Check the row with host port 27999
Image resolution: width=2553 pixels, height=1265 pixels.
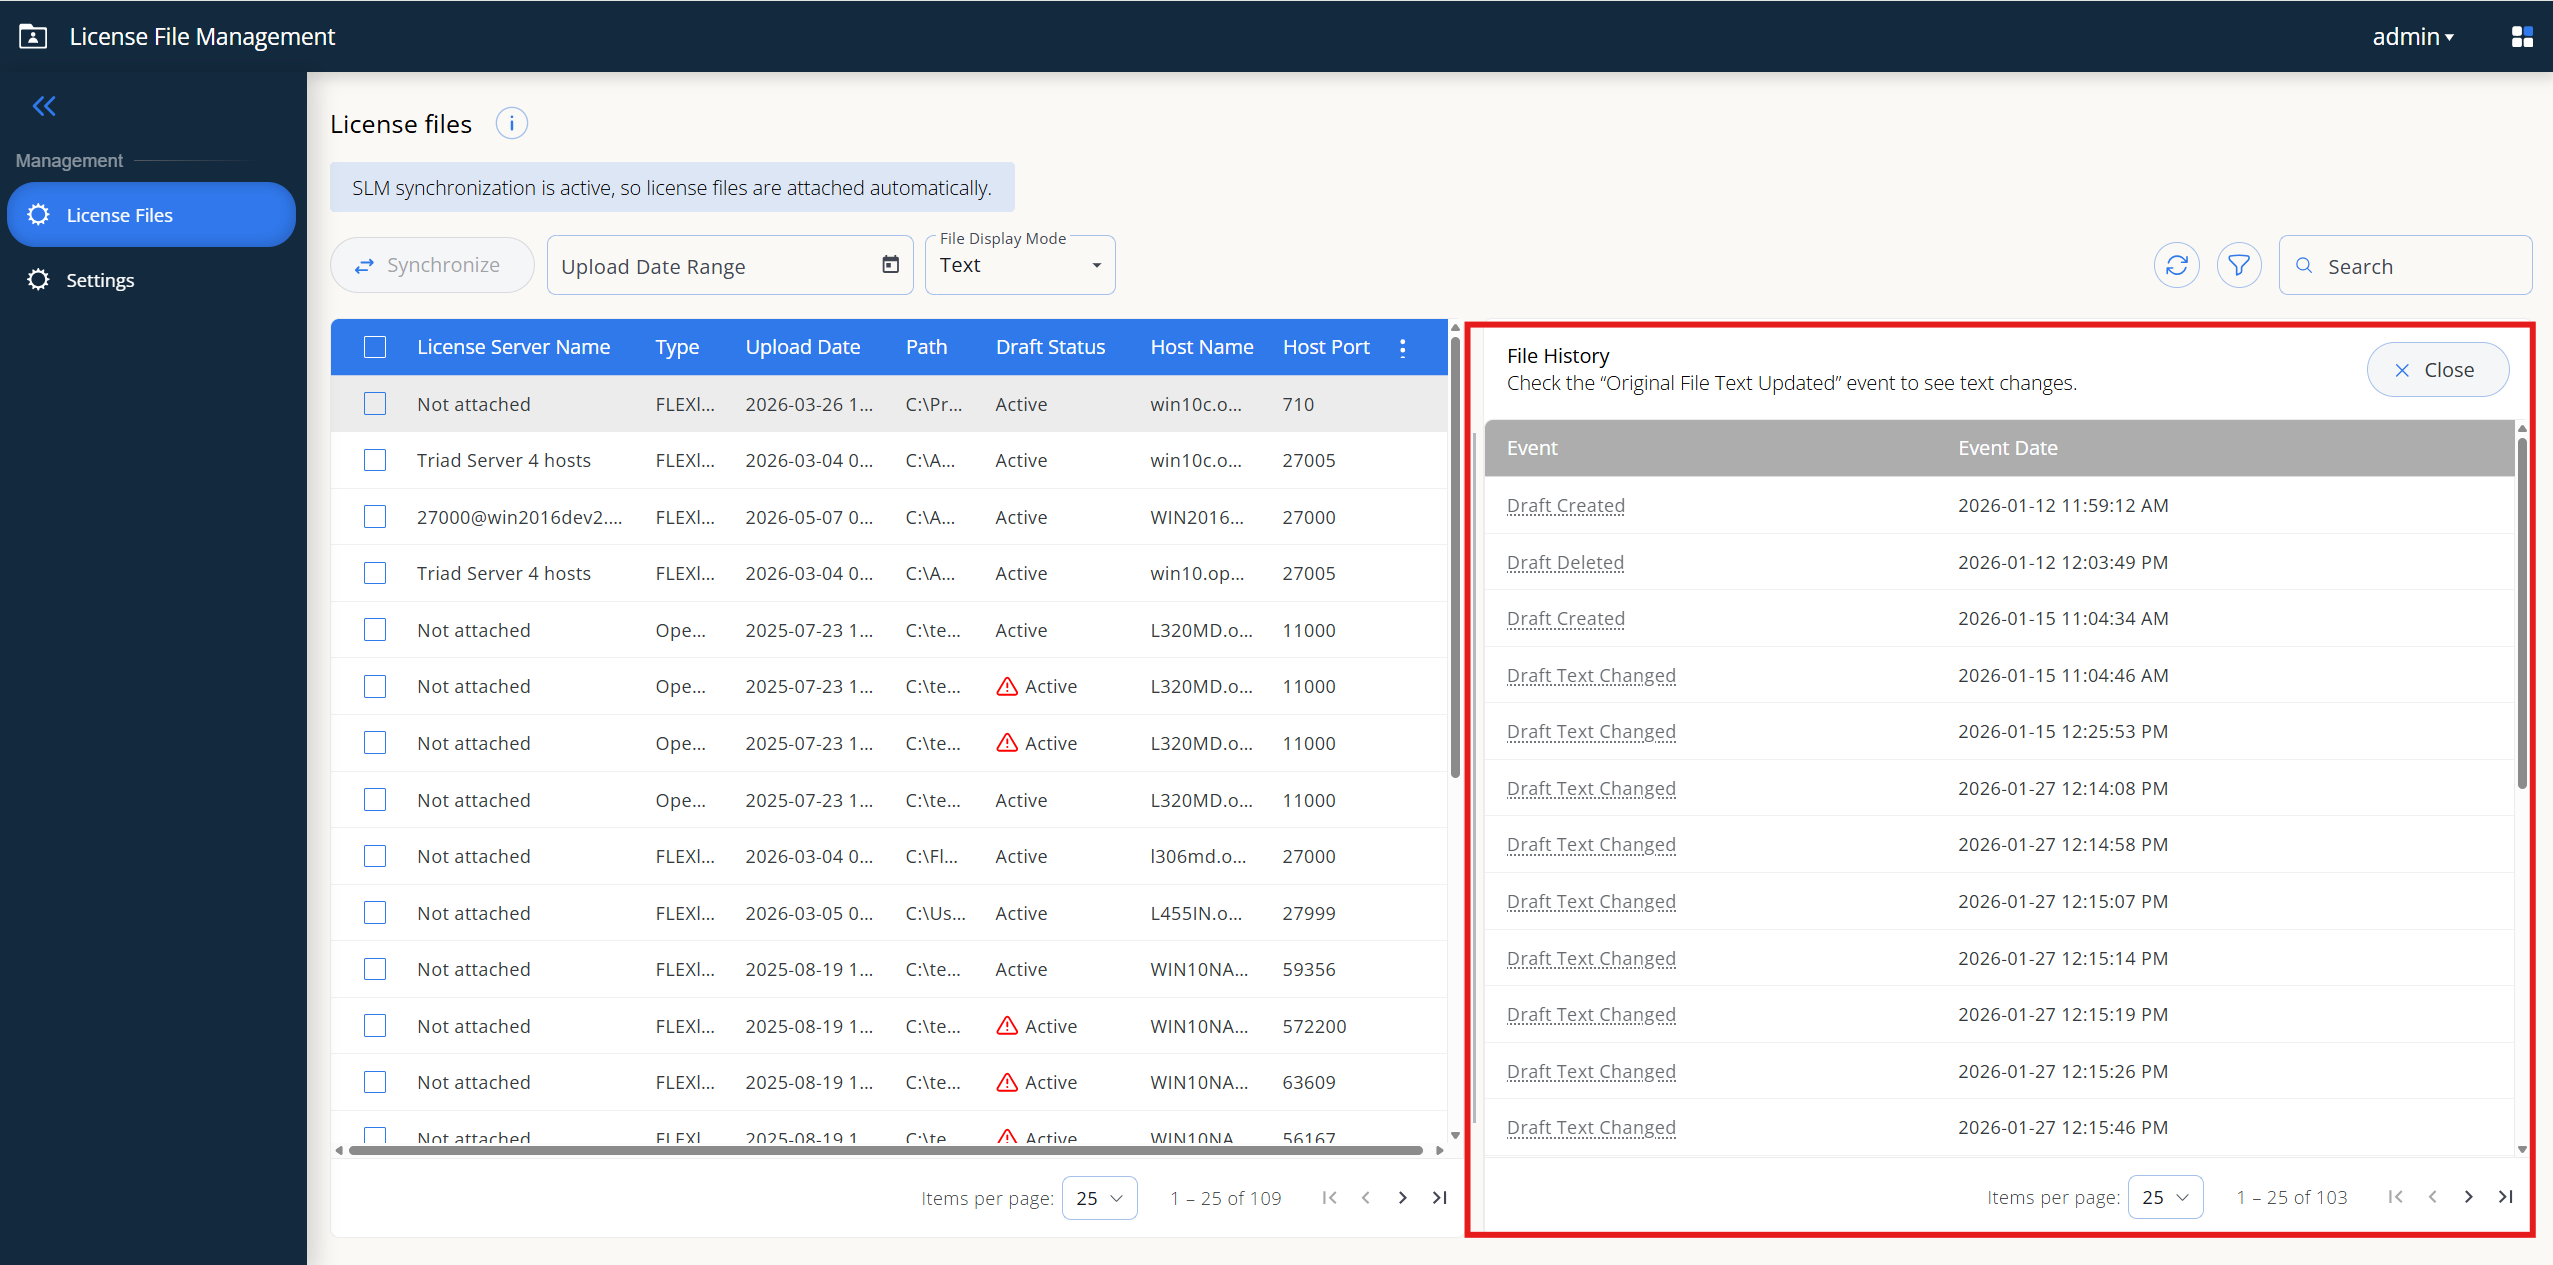[375, 913]
